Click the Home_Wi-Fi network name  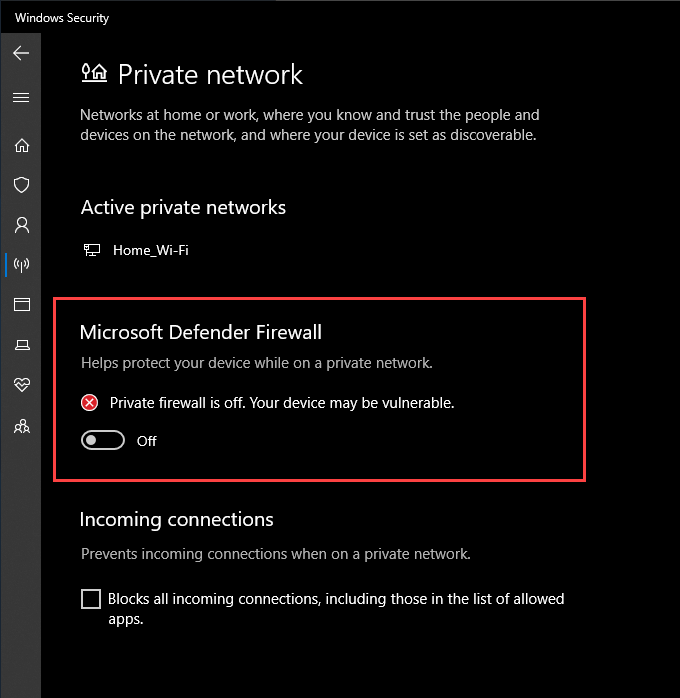pyautogui.click(x=150, y=250)
